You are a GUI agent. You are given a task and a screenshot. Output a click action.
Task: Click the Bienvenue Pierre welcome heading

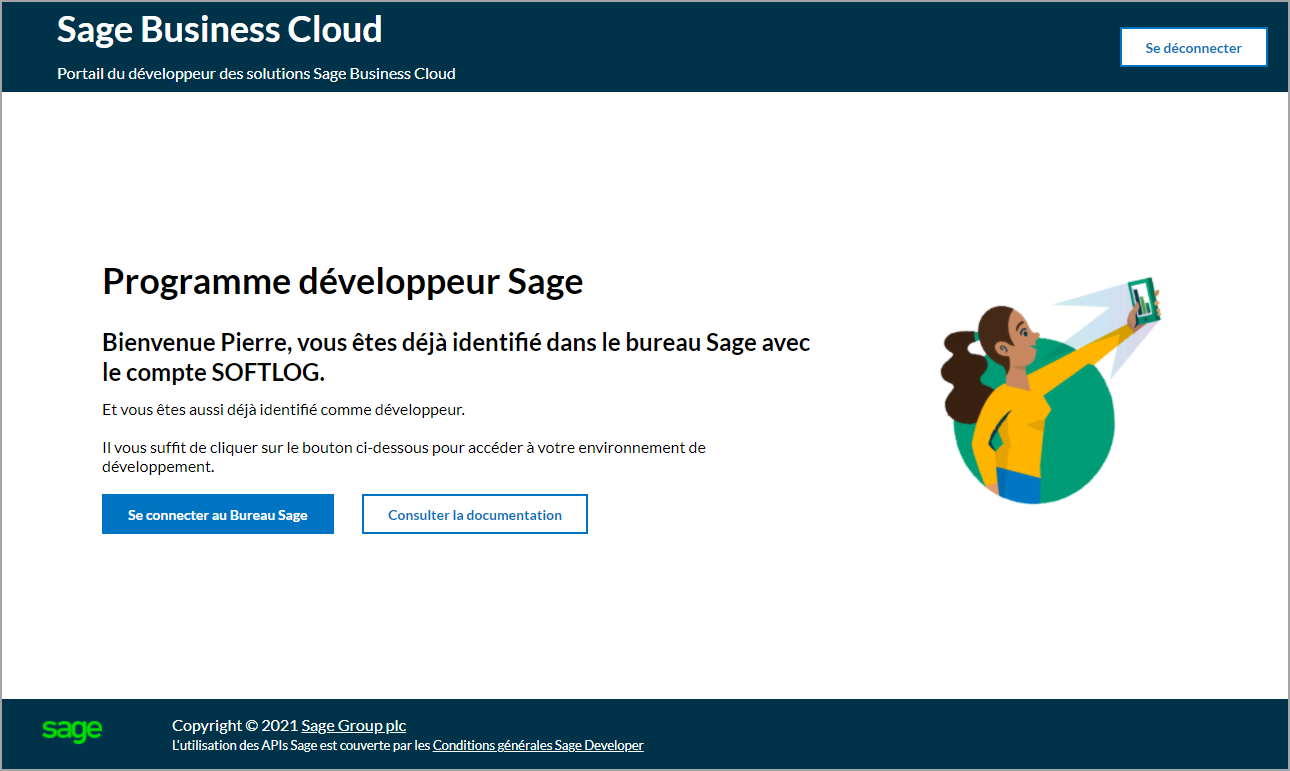pos(456,357)
